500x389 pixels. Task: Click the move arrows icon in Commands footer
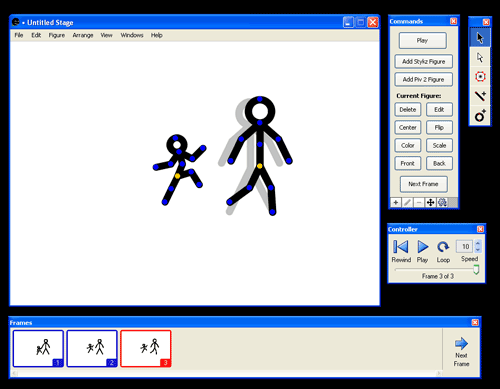coord(430,202)
